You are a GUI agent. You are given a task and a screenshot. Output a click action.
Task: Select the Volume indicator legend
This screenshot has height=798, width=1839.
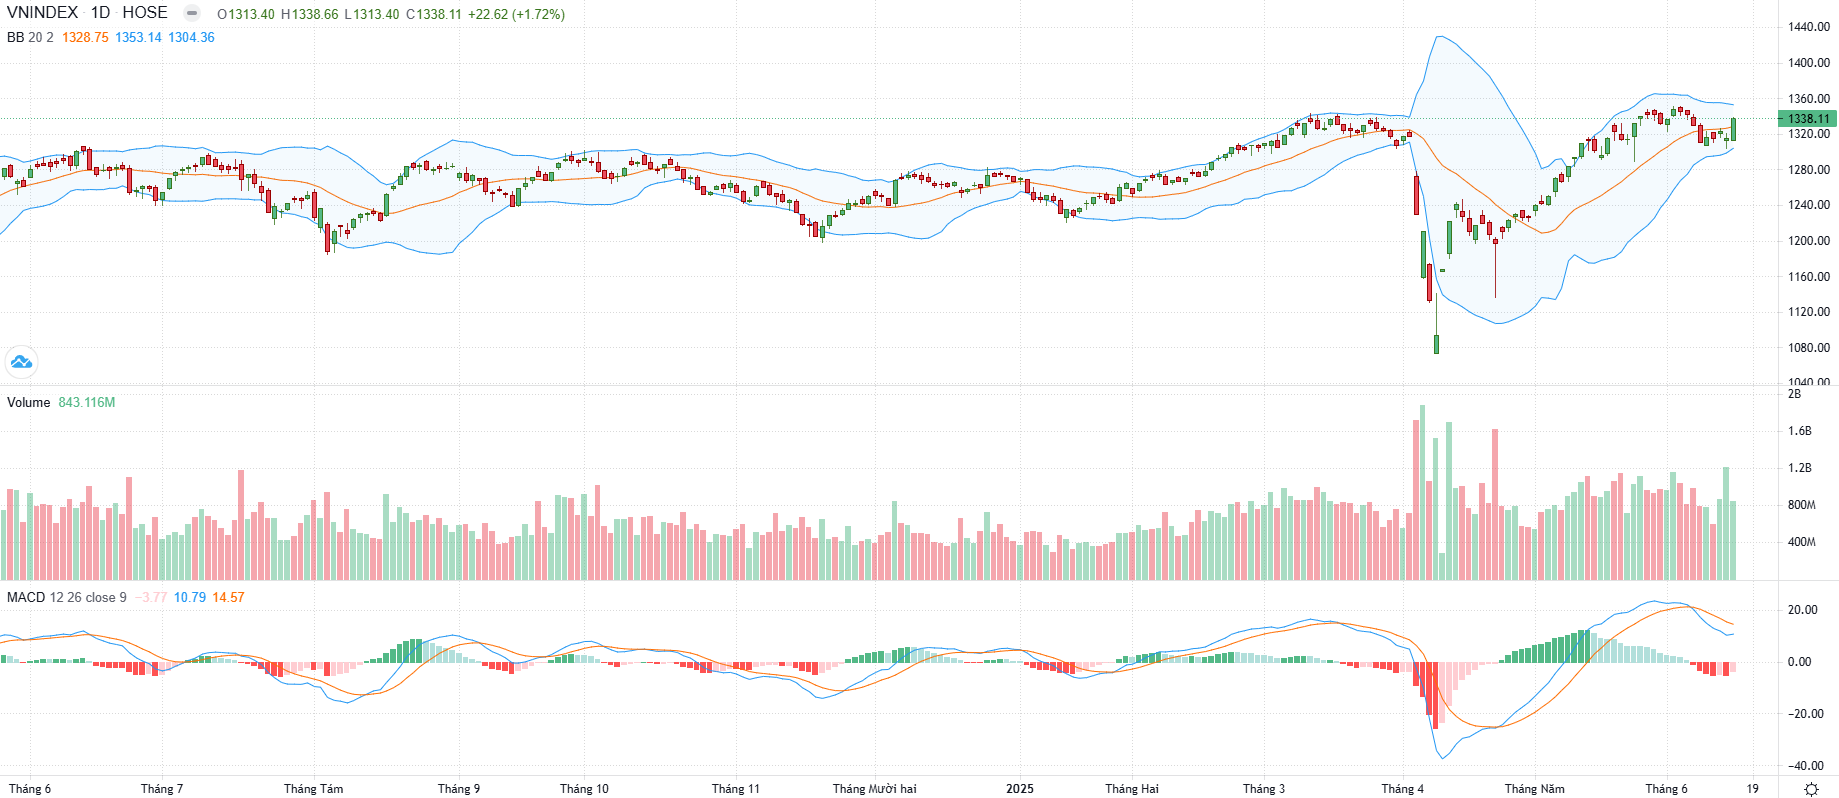28,402
